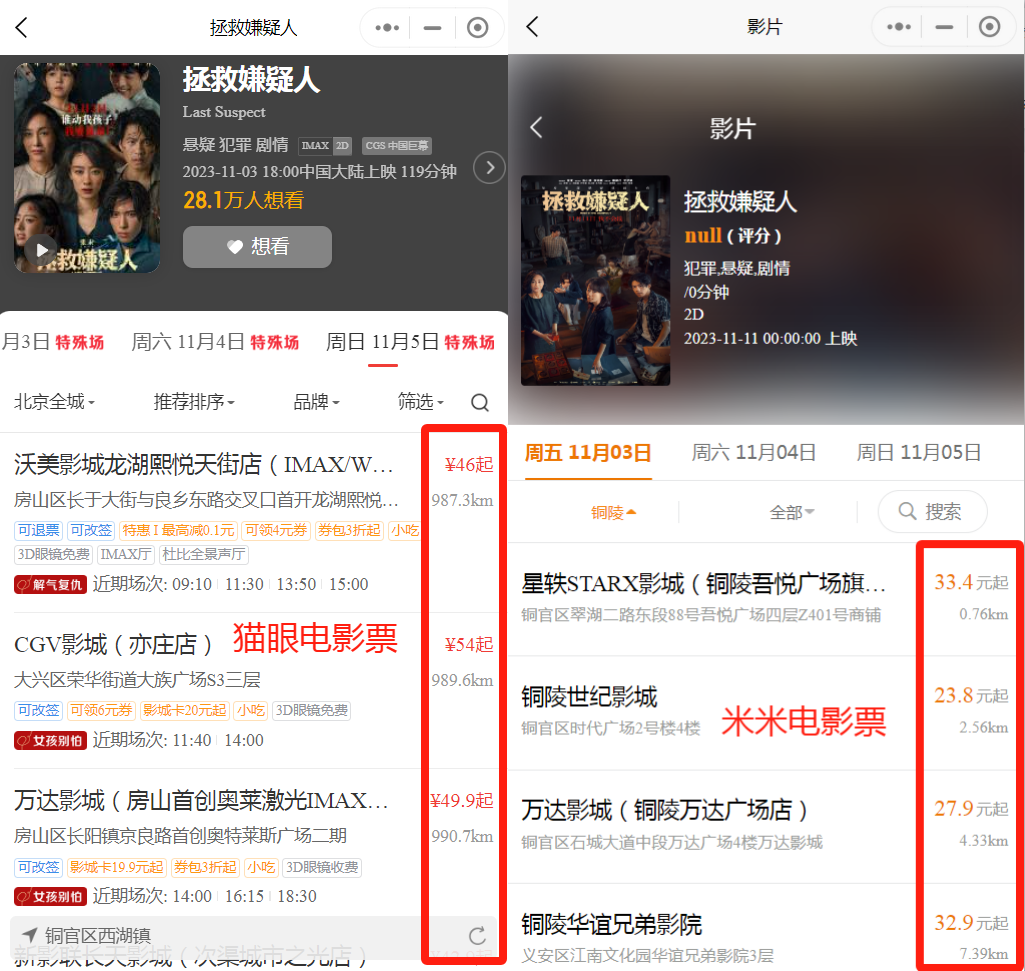Open the 铜陵 city dropdown
The image size is (1025, 971).
613,512
